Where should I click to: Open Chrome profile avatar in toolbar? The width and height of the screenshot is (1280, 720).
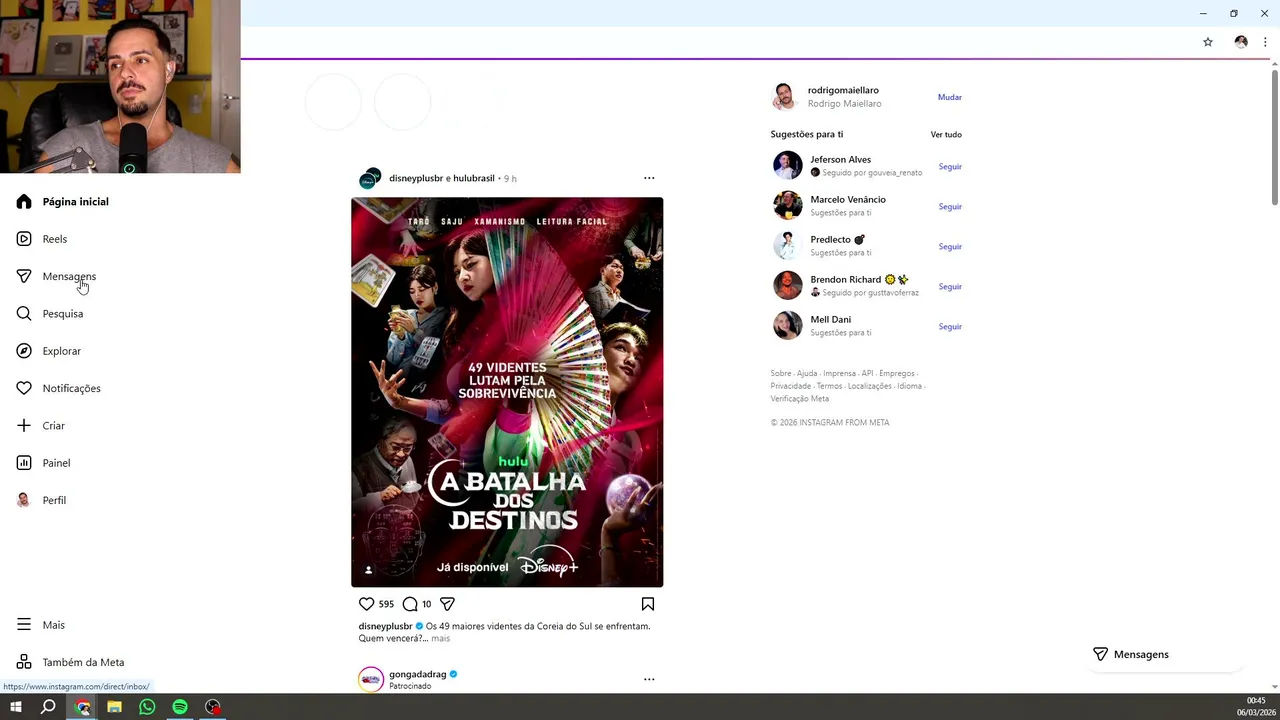point(1241,42)
